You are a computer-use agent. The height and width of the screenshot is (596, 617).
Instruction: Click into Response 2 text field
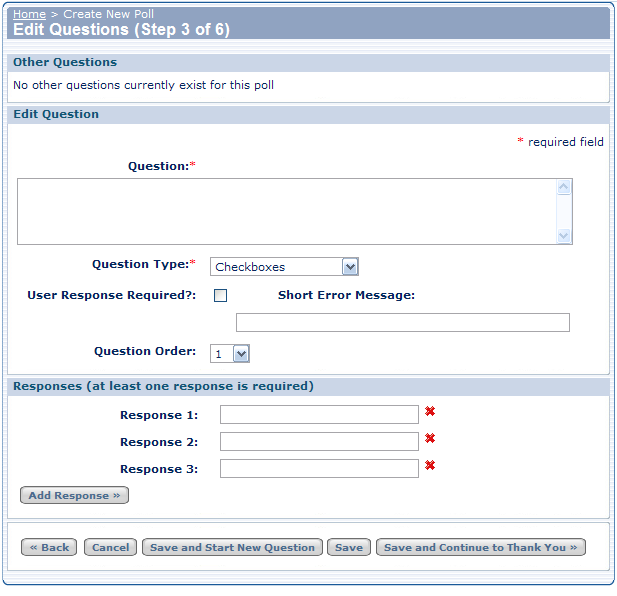tap(319, 442)
